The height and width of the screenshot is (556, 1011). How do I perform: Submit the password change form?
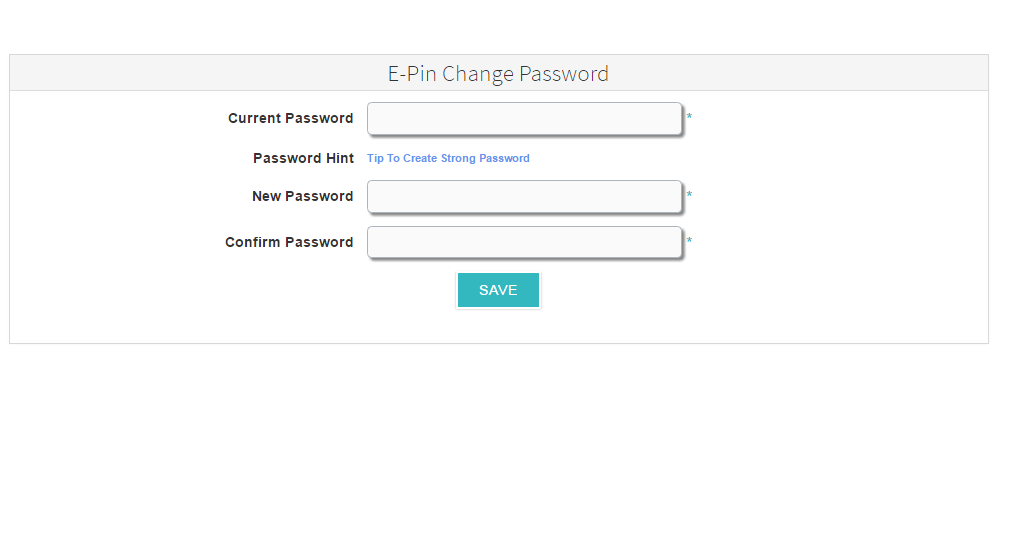pyautogui.click(x=498, y=290)
